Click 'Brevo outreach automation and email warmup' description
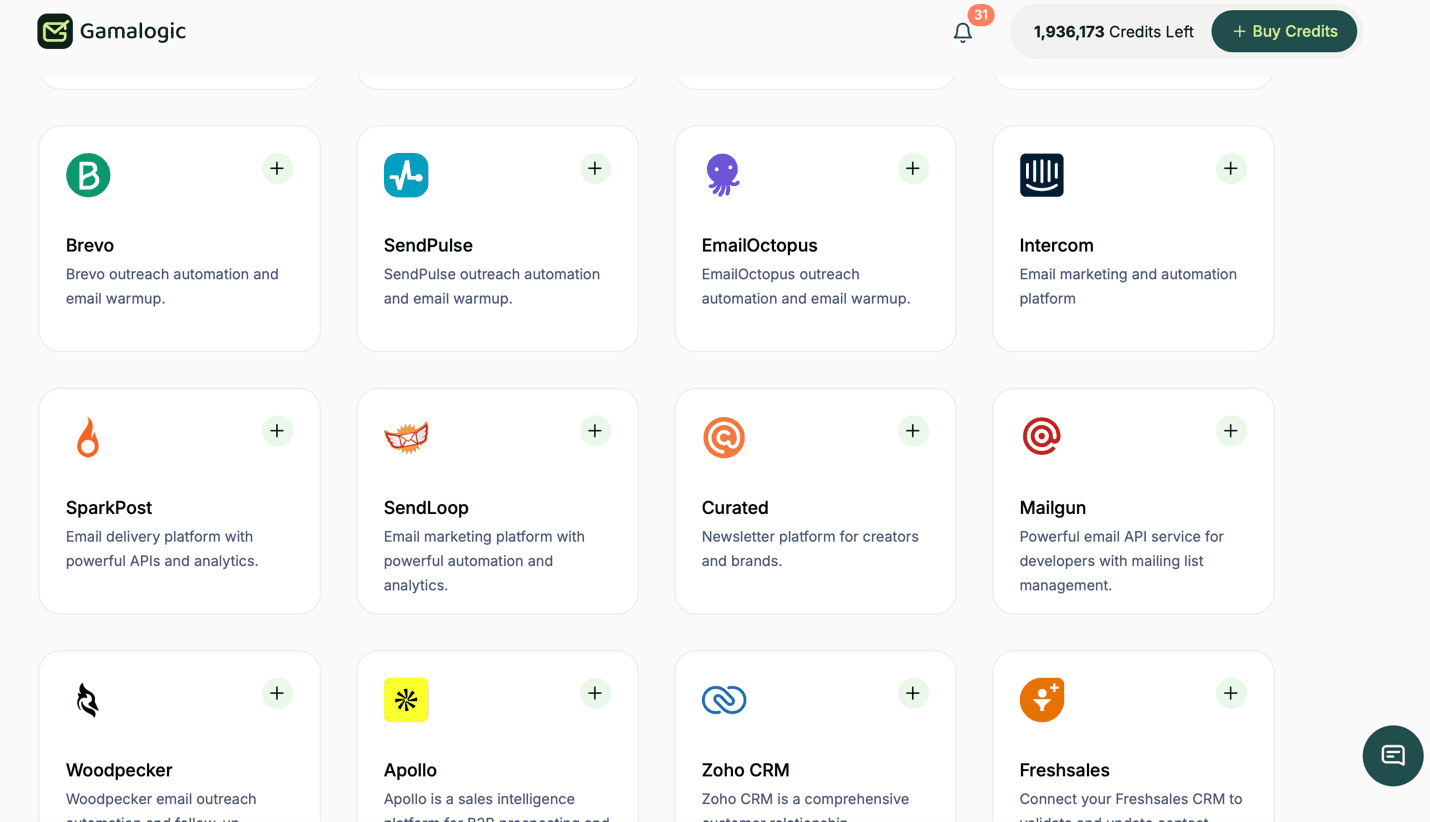 [172, 286]
